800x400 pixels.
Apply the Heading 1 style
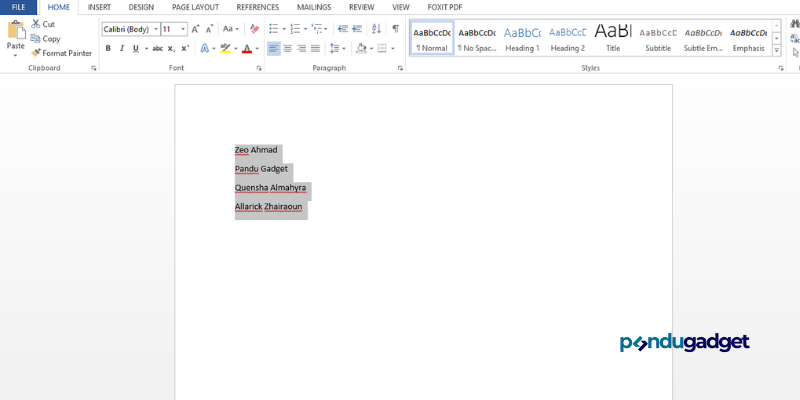pos(522,38)
